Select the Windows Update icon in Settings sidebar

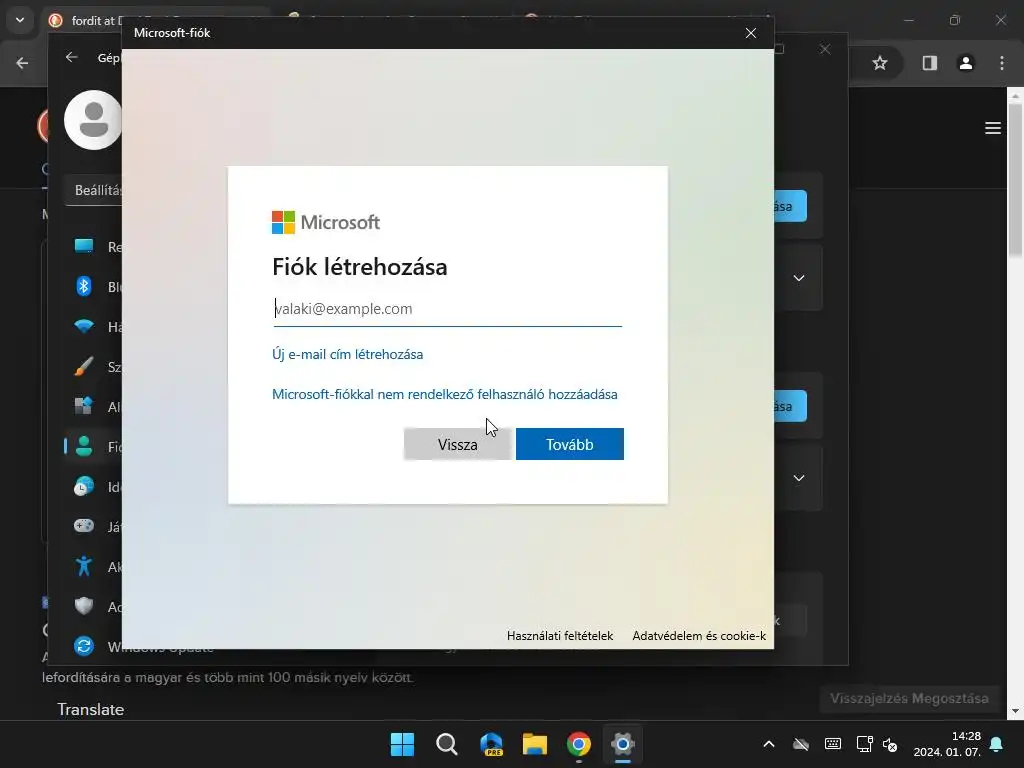[x=84, y=646]
